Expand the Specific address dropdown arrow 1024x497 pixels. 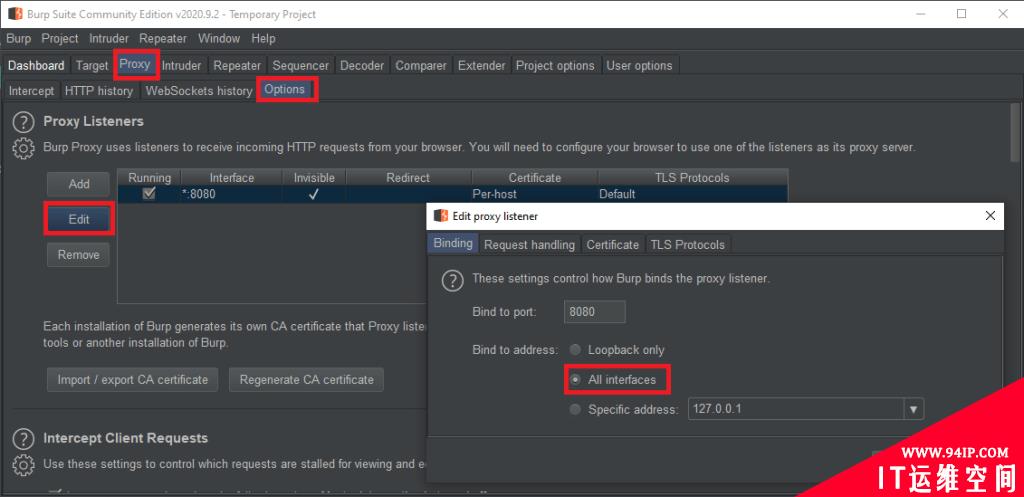pos(913,409)
